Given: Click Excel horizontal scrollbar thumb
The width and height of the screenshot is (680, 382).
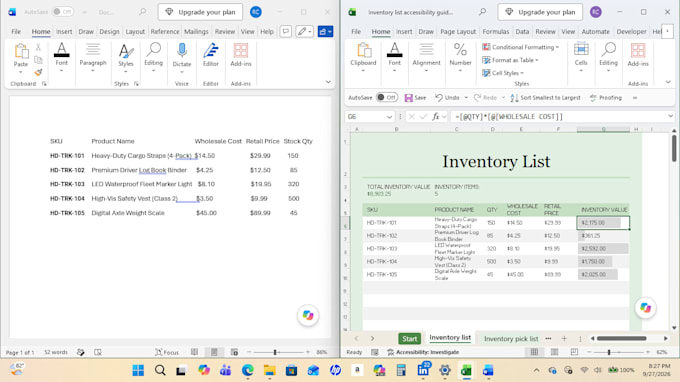Looking at the screenshot, I should point(621,338).
